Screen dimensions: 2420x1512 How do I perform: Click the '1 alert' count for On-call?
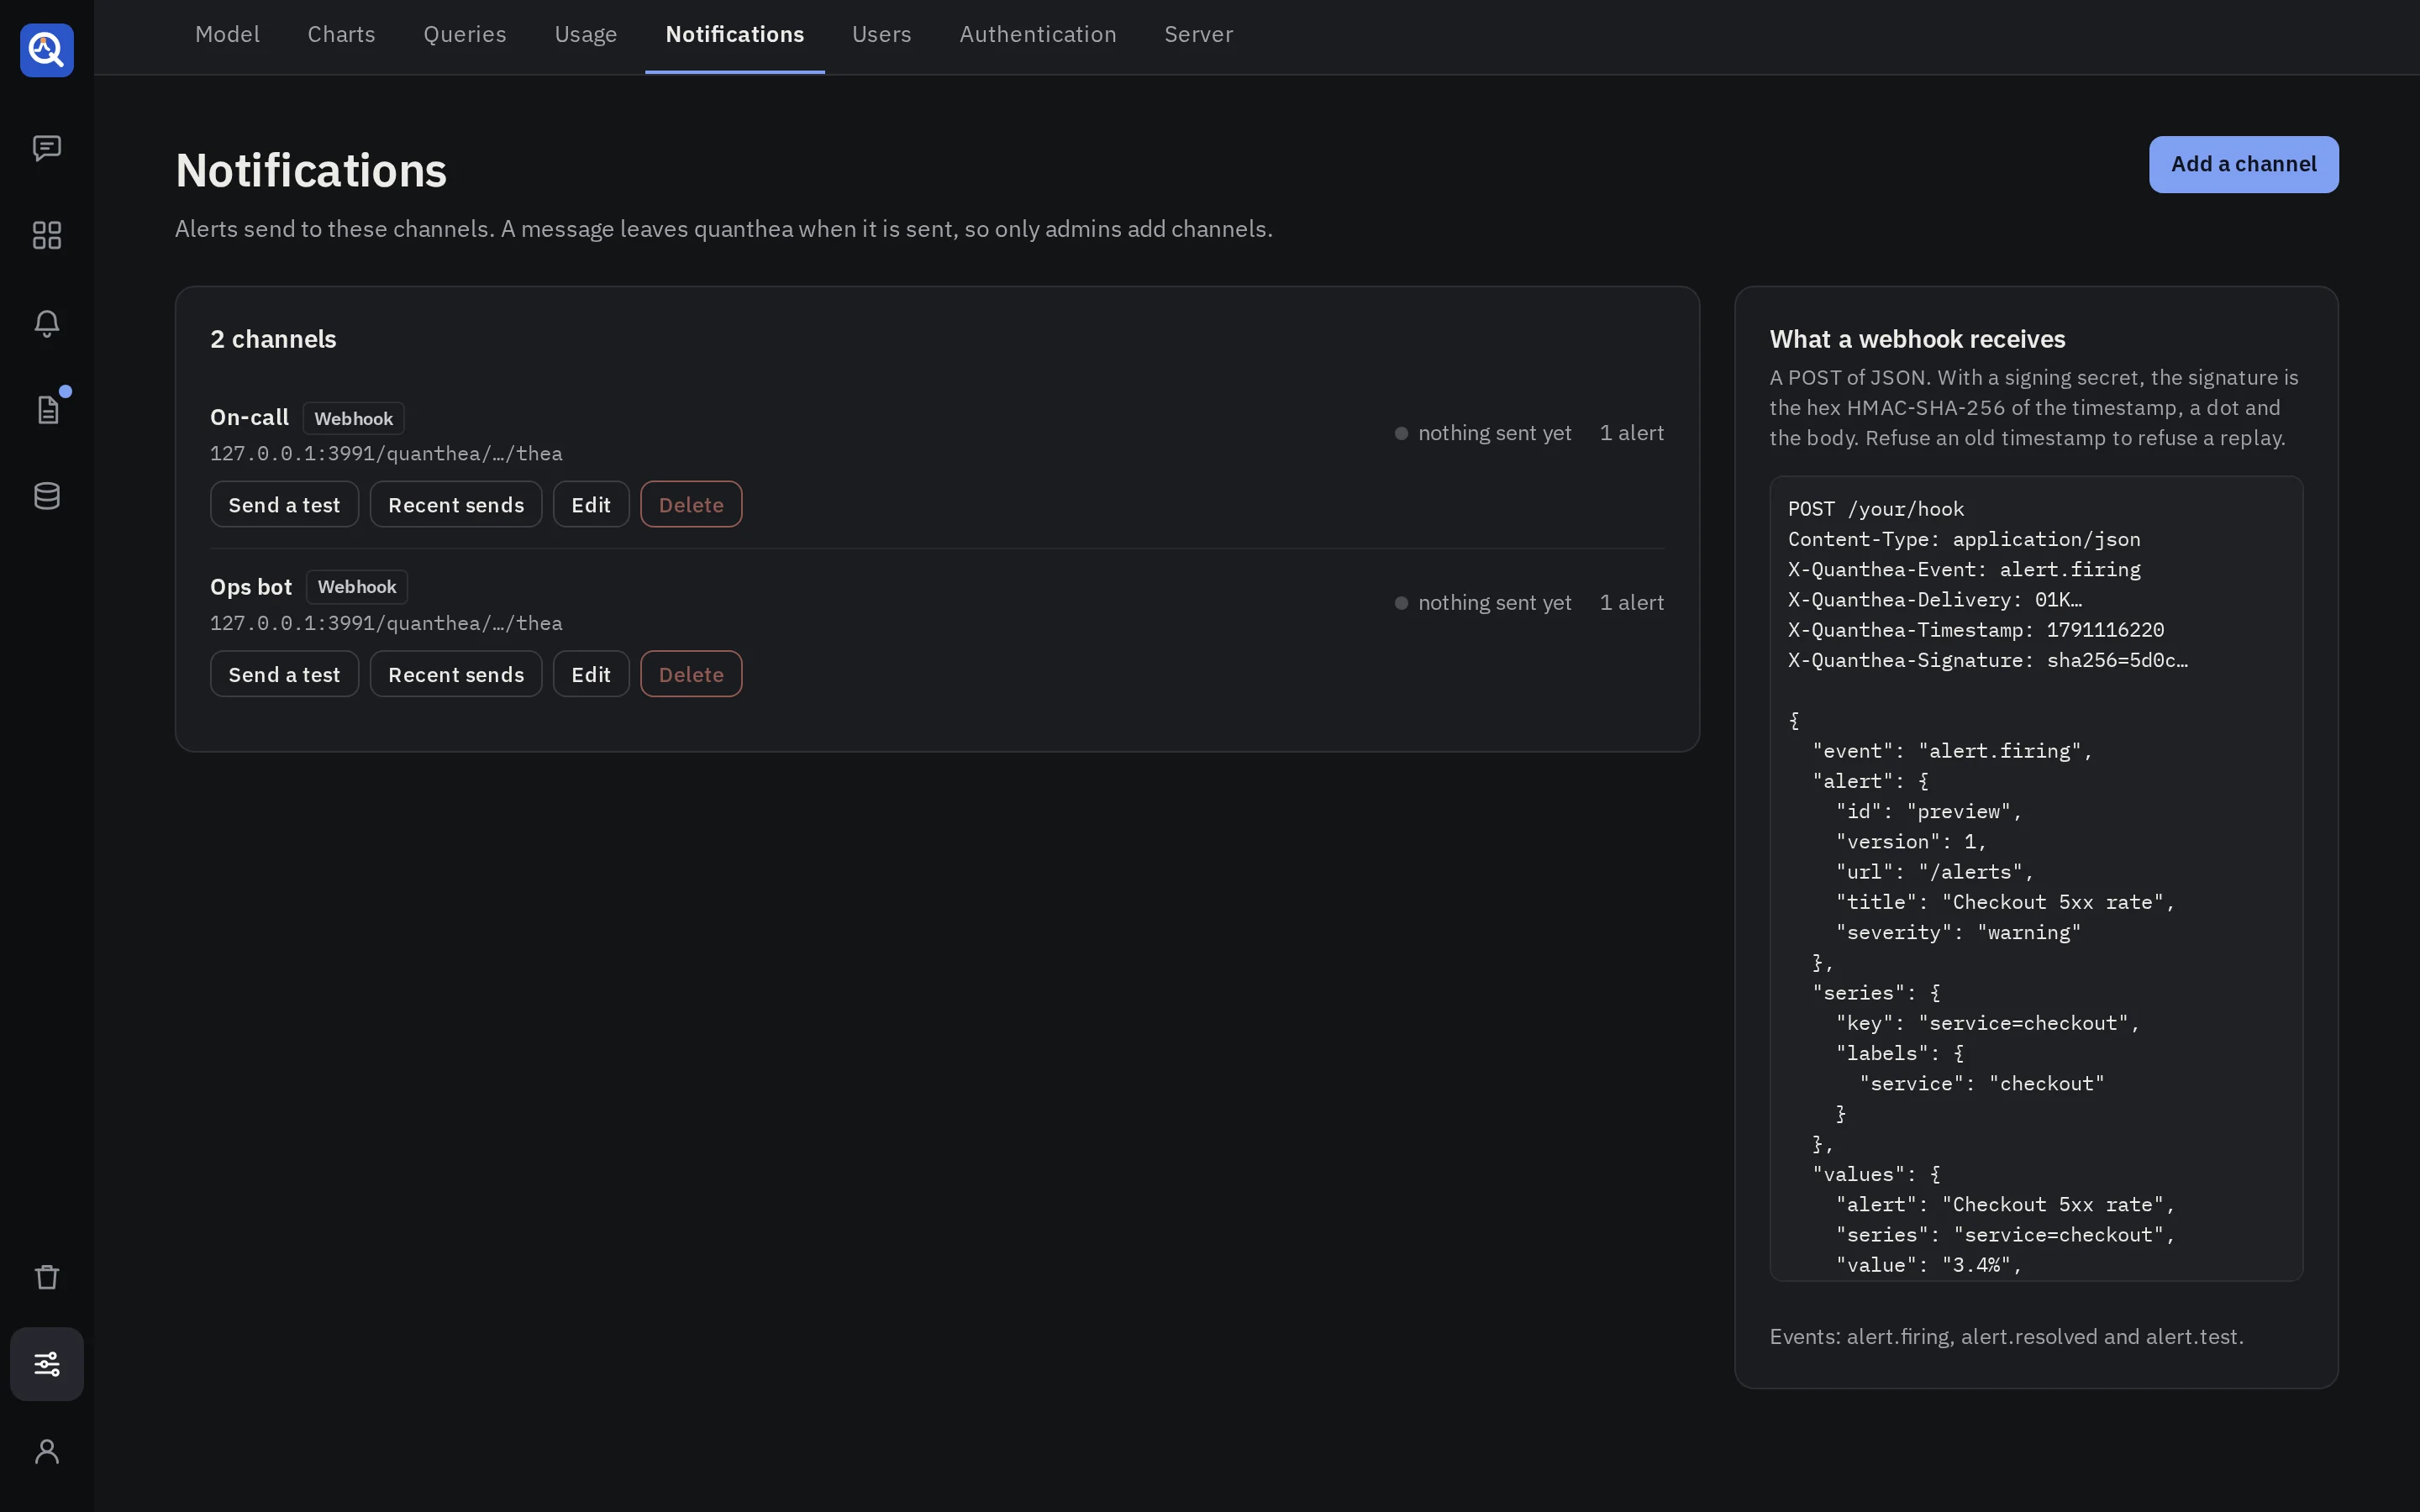point(1632,433)
